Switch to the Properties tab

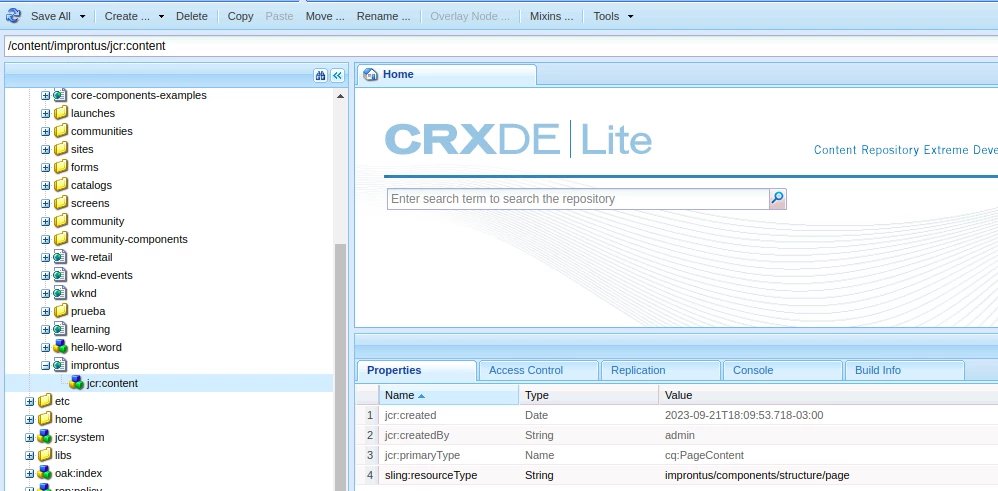coord(417,370)
